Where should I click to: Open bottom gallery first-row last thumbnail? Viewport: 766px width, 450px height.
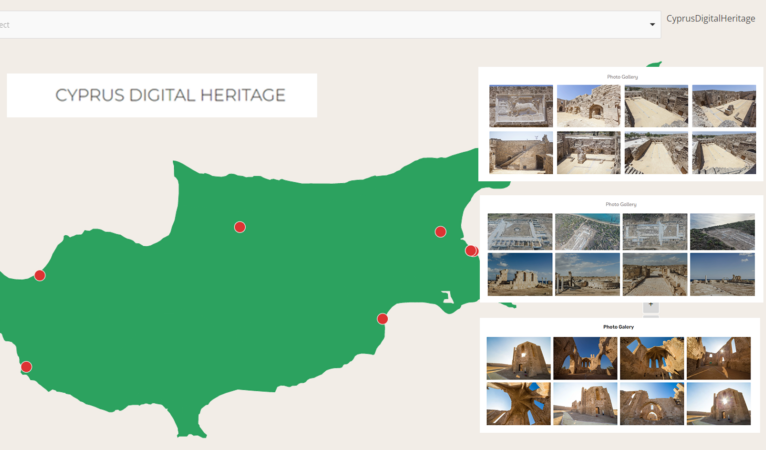click(719, 358)
